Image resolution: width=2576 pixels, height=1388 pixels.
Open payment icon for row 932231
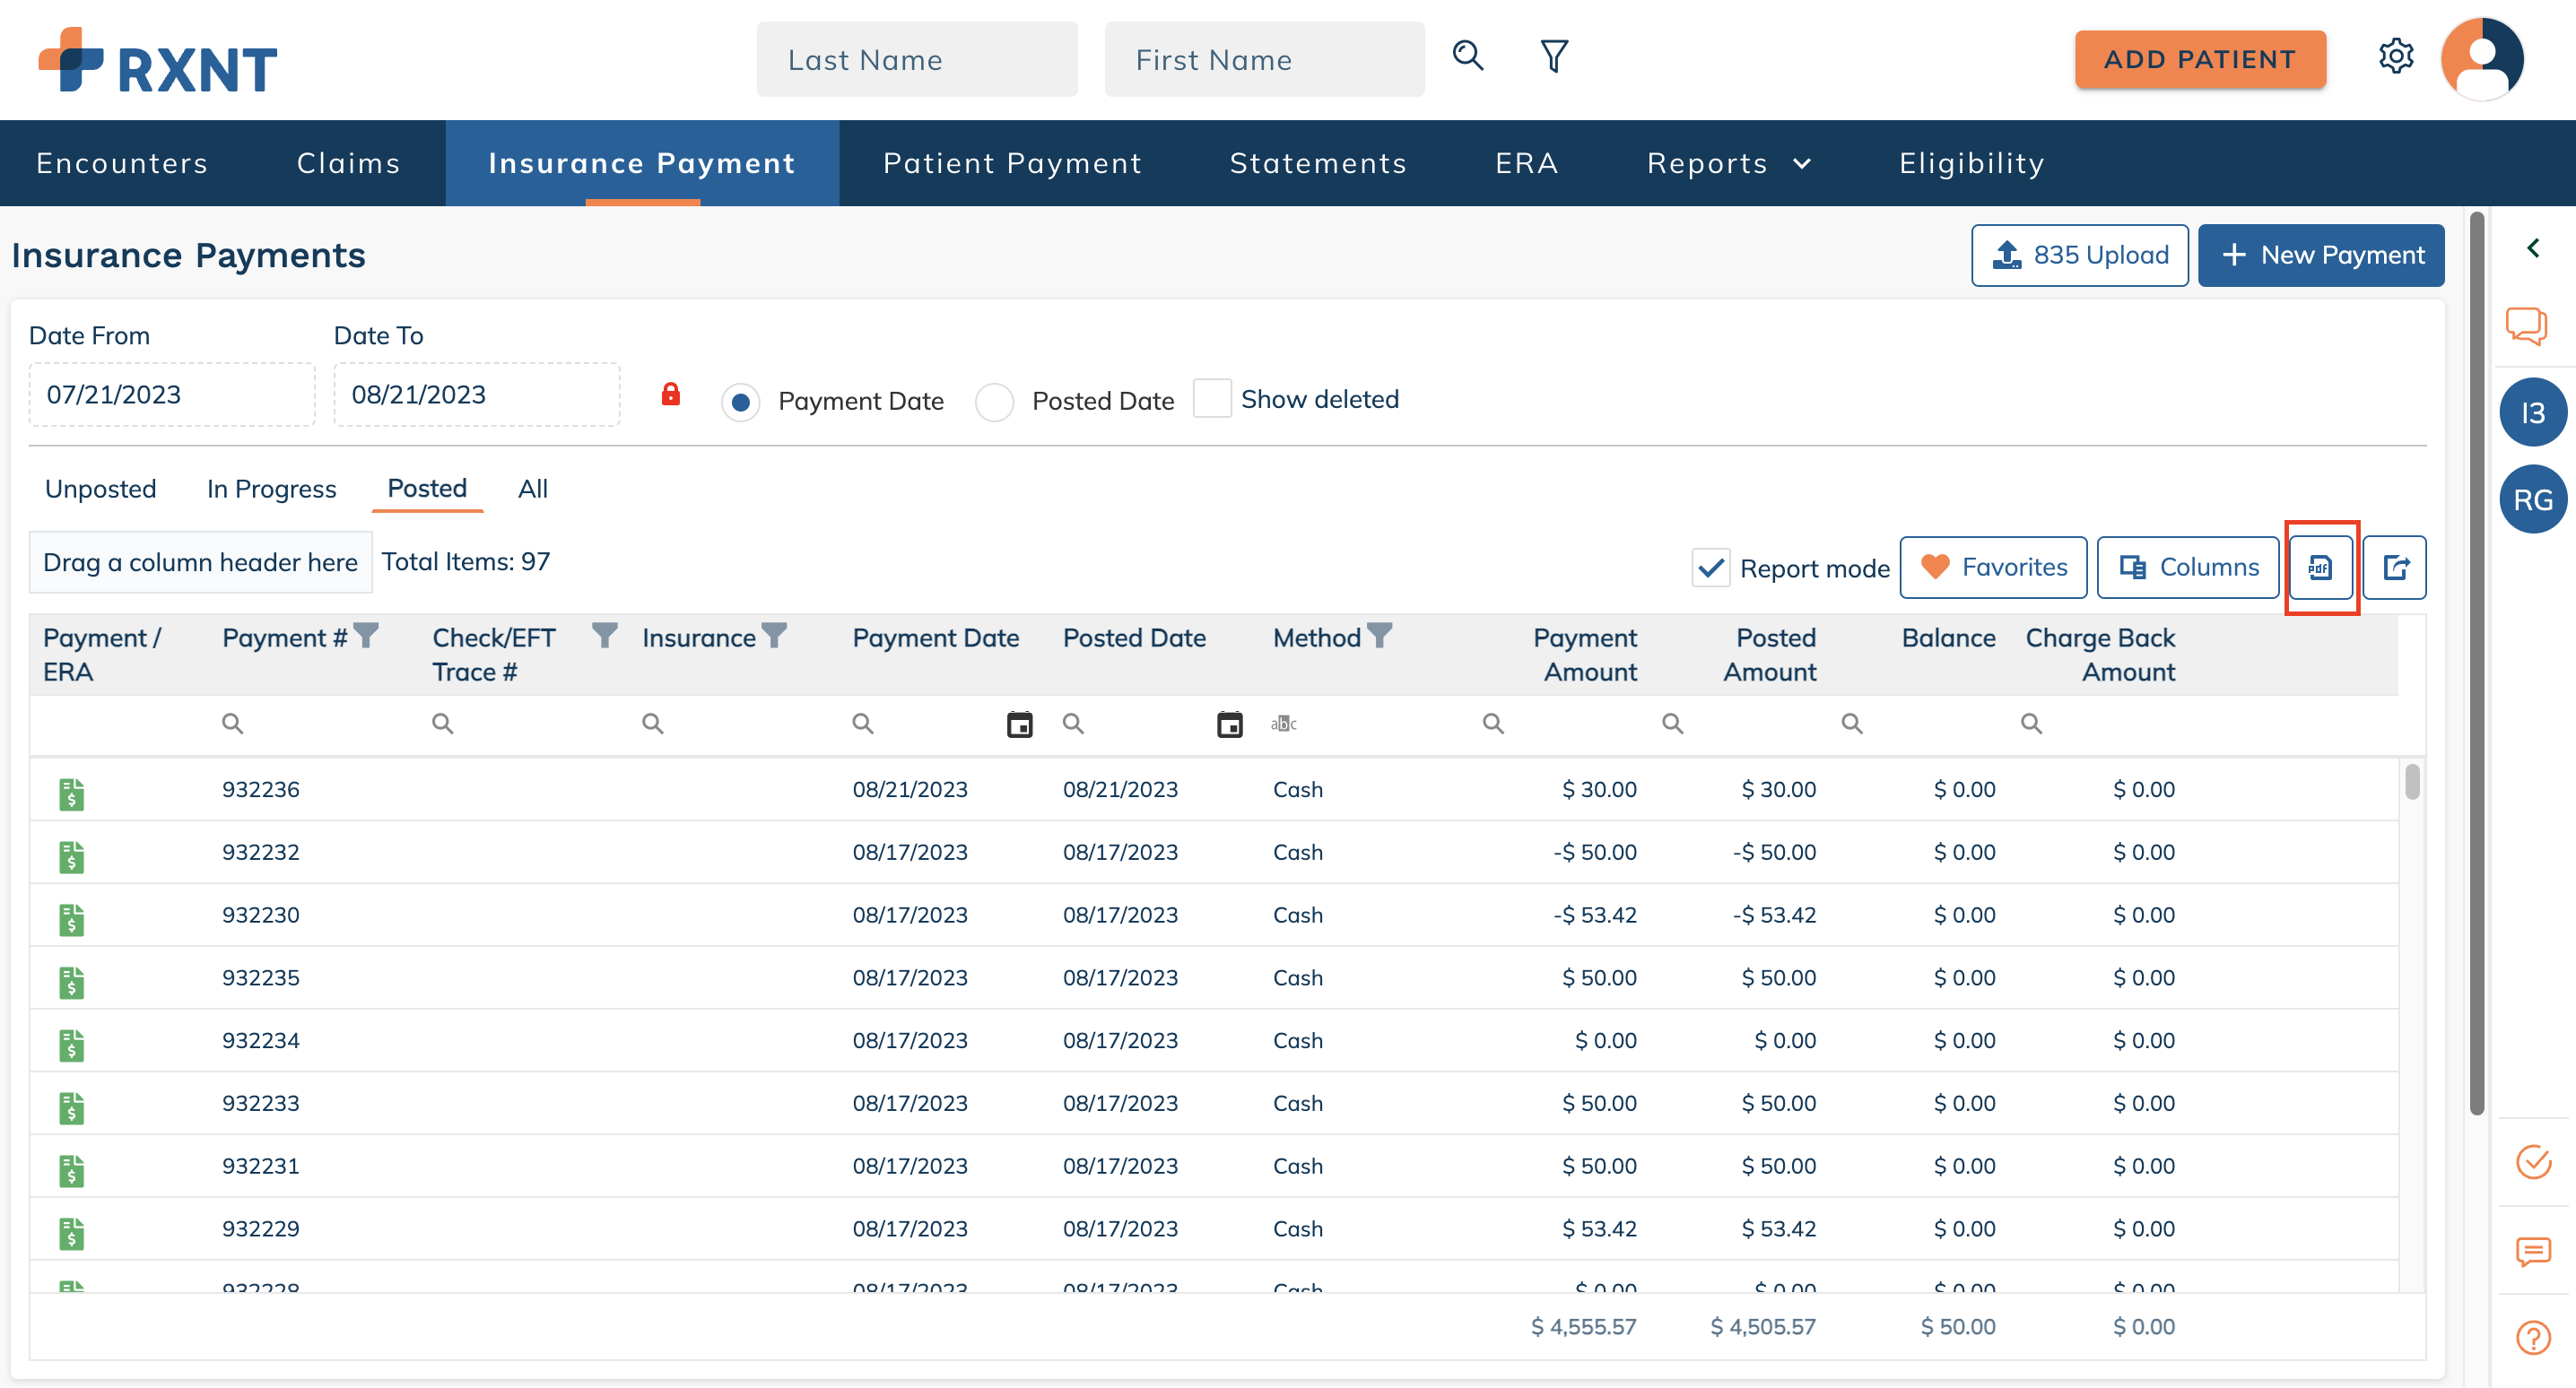click(x=71, y=1172)
